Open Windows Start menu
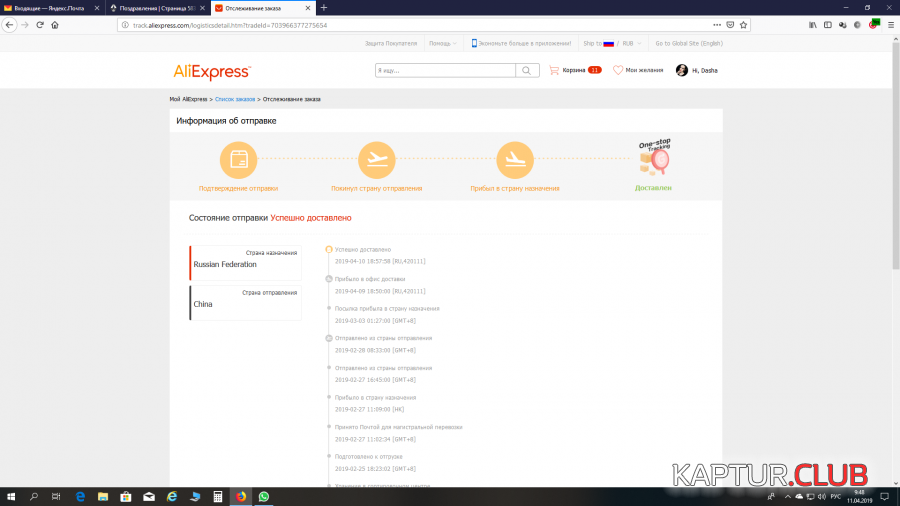 click(x=11, y=497)
